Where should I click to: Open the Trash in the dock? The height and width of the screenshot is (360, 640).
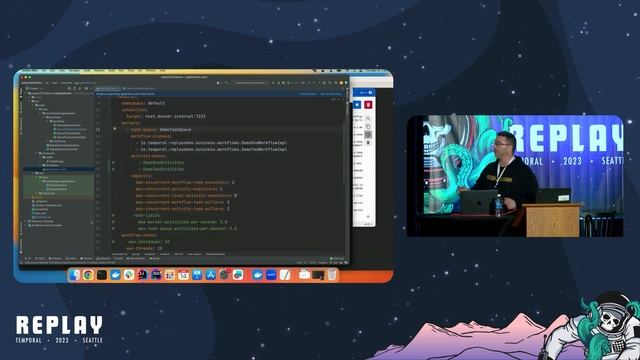point(332,275)
